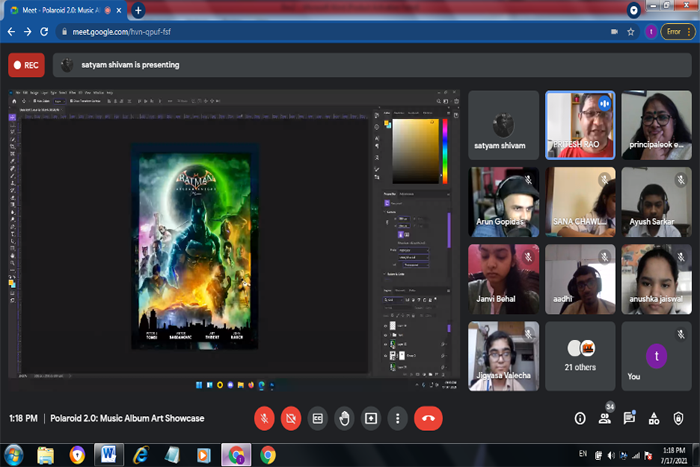Viewport: 700px width, 467px height.
Task: Click the Present now button
Action: 371,418
